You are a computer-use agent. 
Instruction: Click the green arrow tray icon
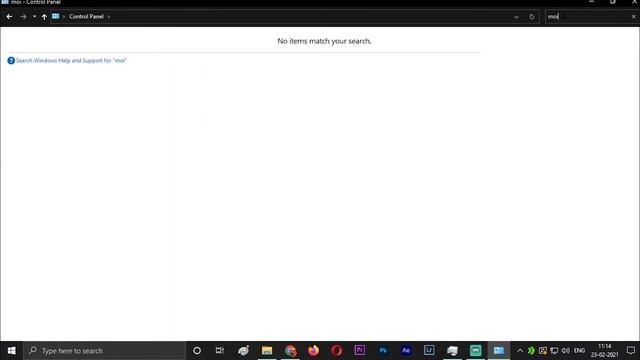pos(531,351)
